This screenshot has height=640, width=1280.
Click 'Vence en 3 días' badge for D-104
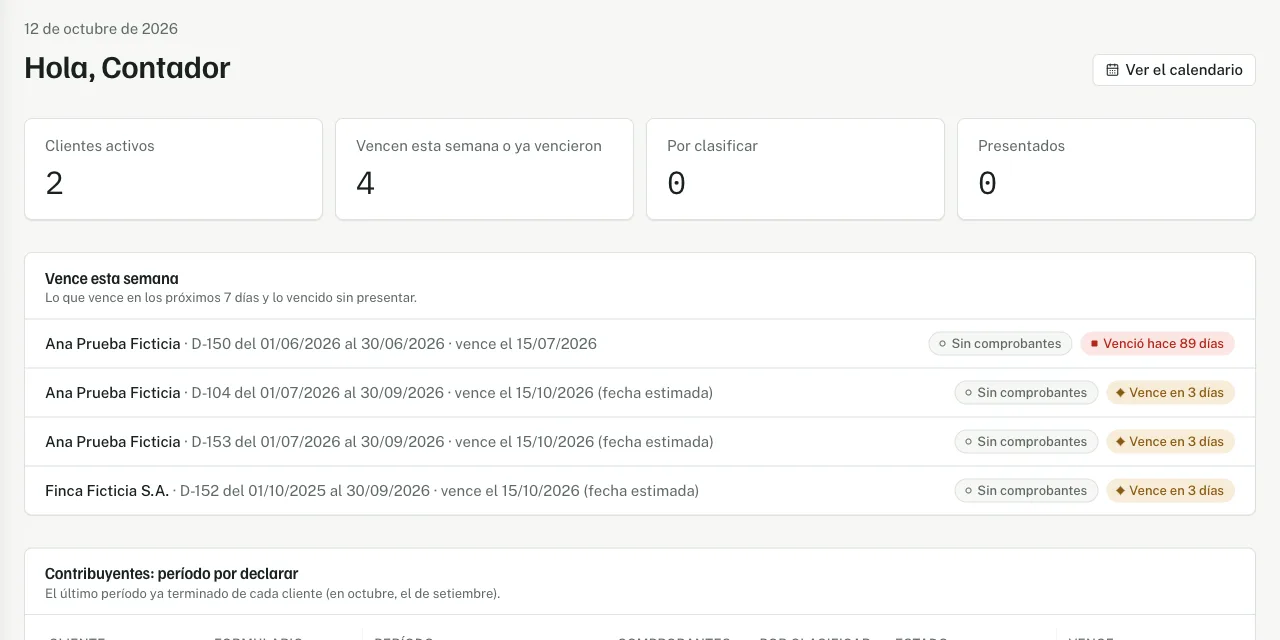(x=1170, y=393)
